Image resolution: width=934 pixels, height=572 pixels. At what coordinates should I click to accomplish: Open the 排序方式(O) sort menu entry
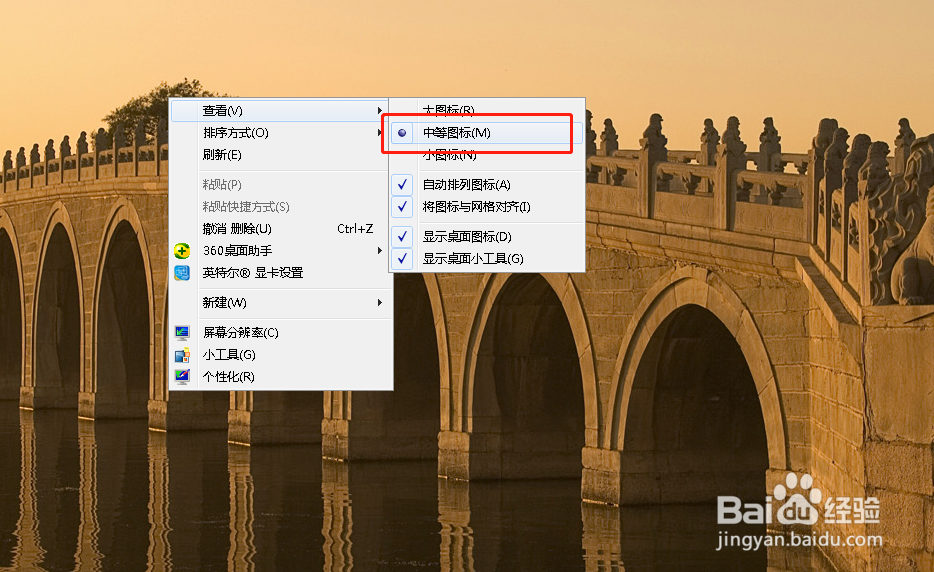tap(280, 133)
